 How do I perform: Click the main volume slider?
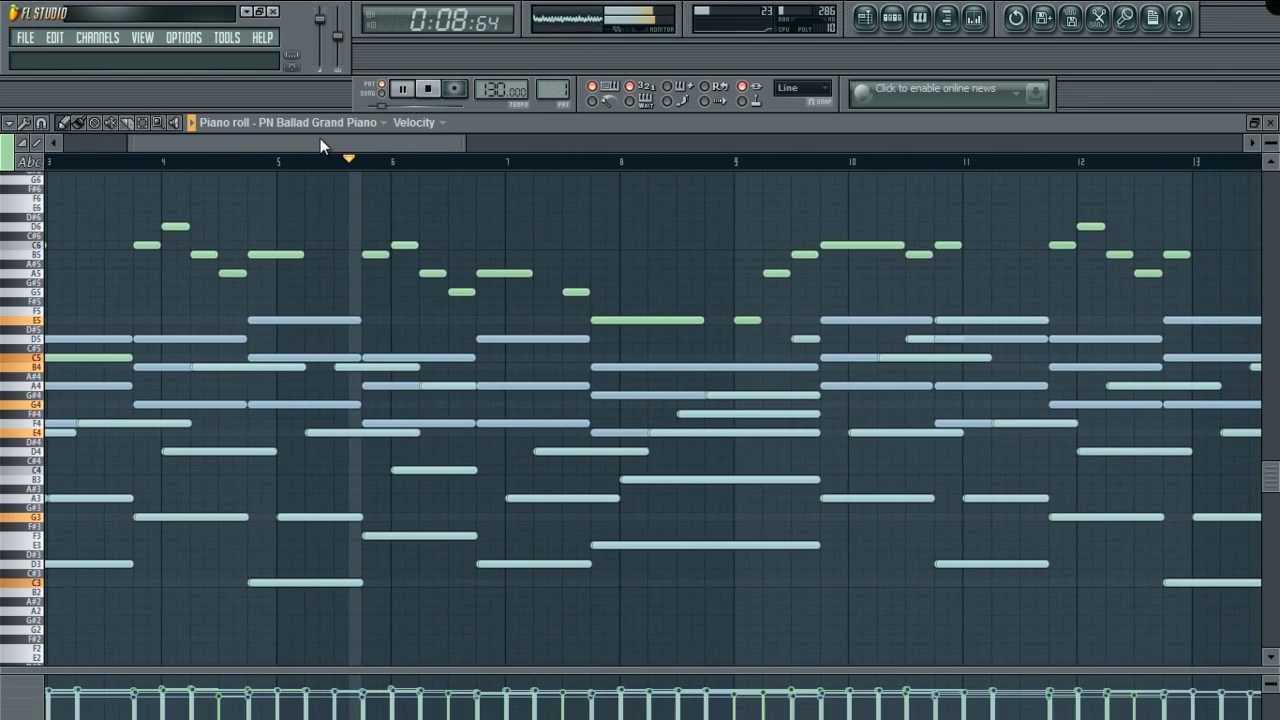(x=320, y=20)
